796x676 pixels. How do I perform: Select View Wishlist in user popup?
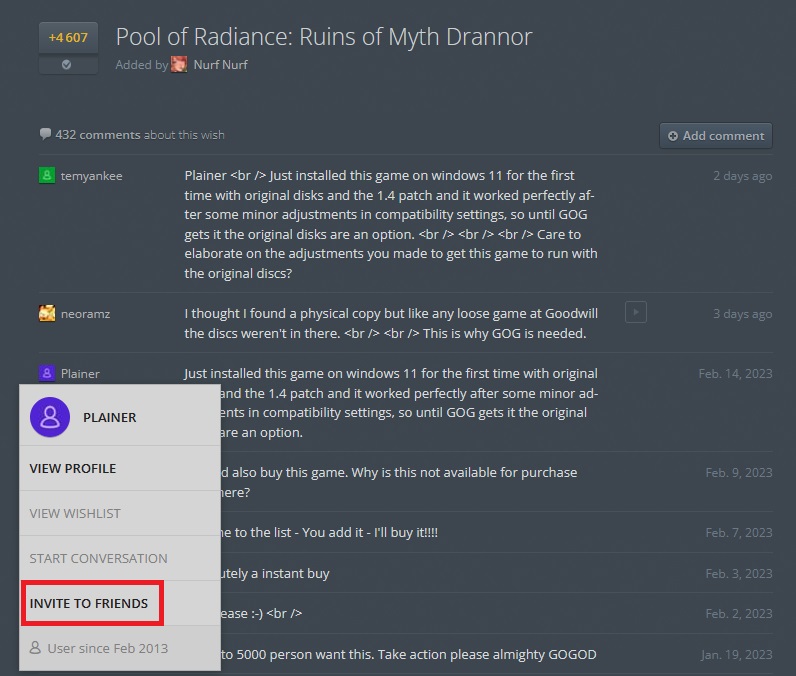click(120, 513)
